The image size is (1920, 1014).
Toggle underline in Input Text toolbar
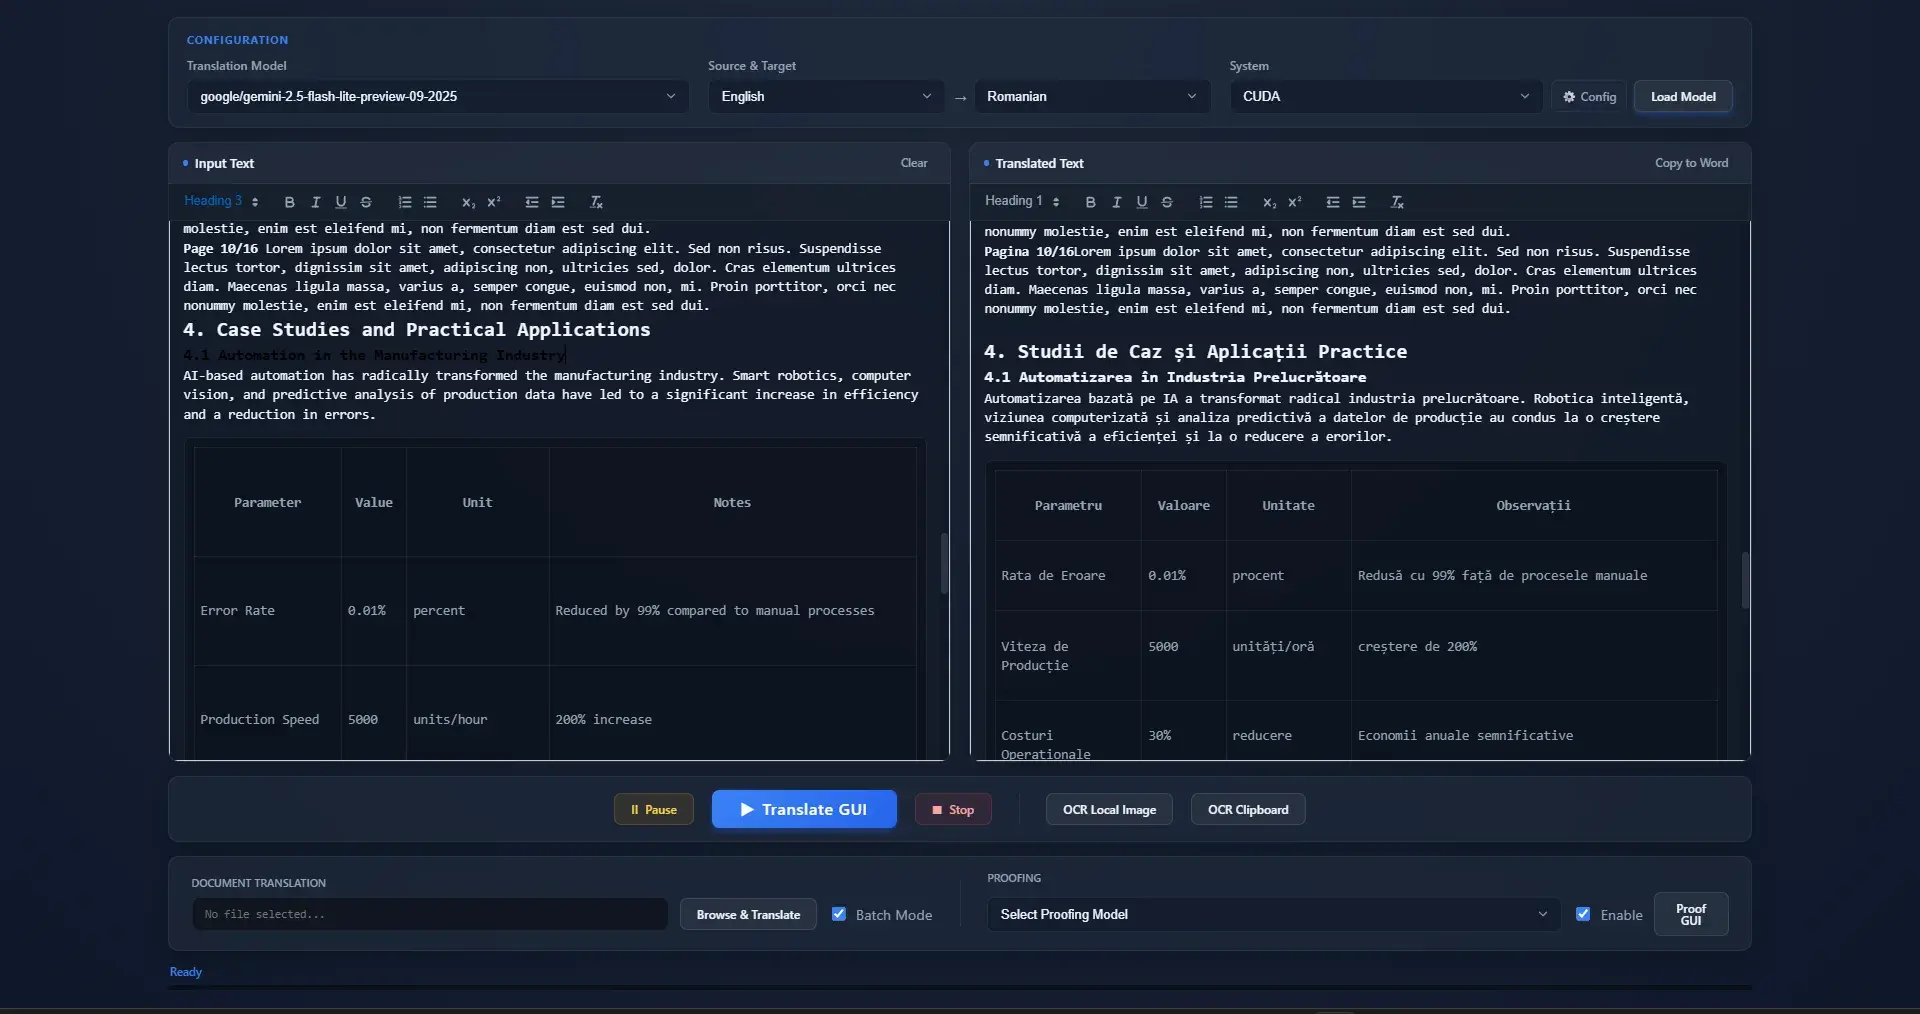click(x=340, y=202)
